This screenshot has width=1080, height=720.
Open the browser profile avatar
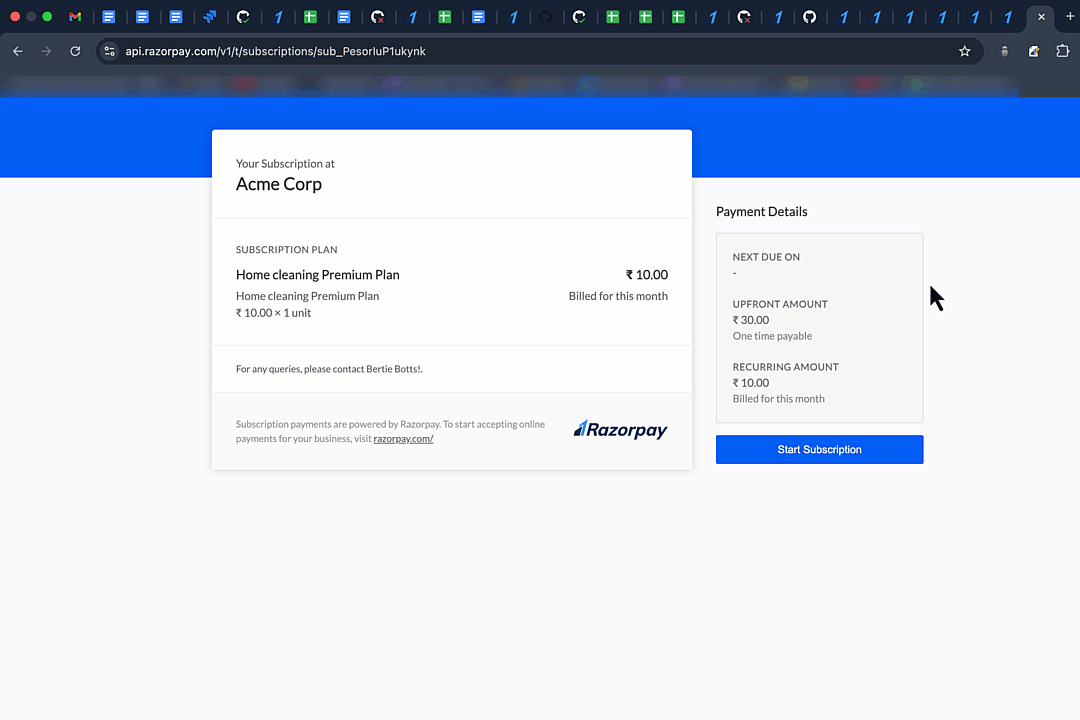1004,51
